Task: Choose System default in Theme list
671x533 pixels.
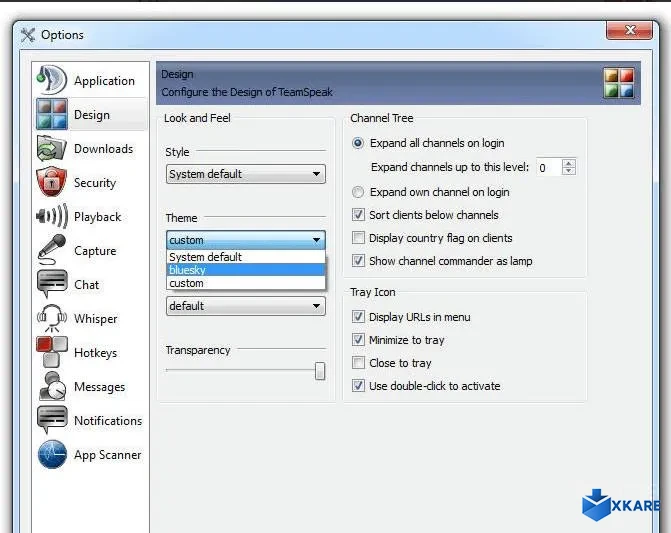Action: click(x=246, y=257)
